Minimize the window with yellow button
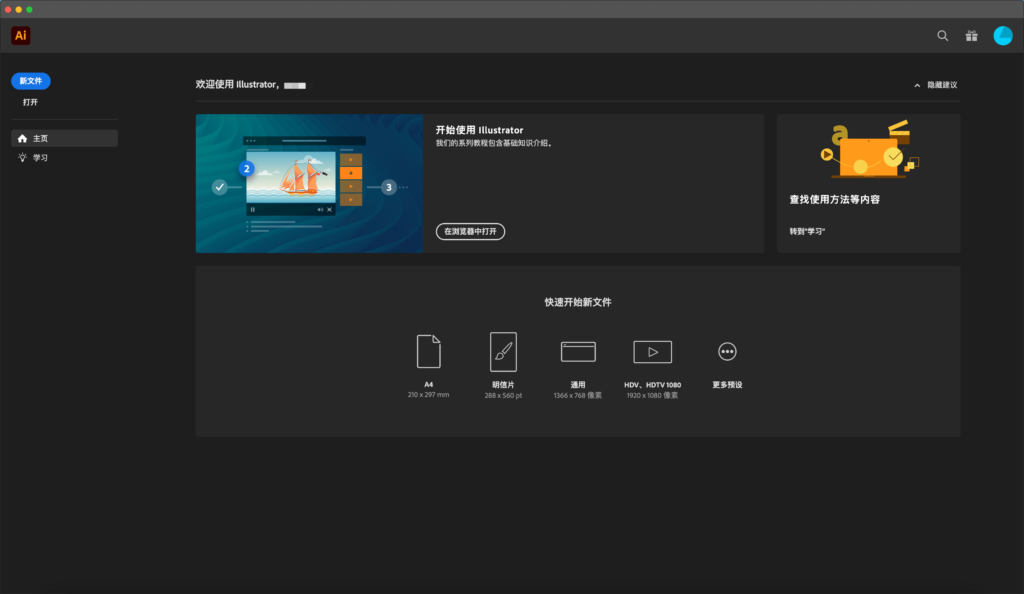1024x594 pixels. click(x=18, y=9)
